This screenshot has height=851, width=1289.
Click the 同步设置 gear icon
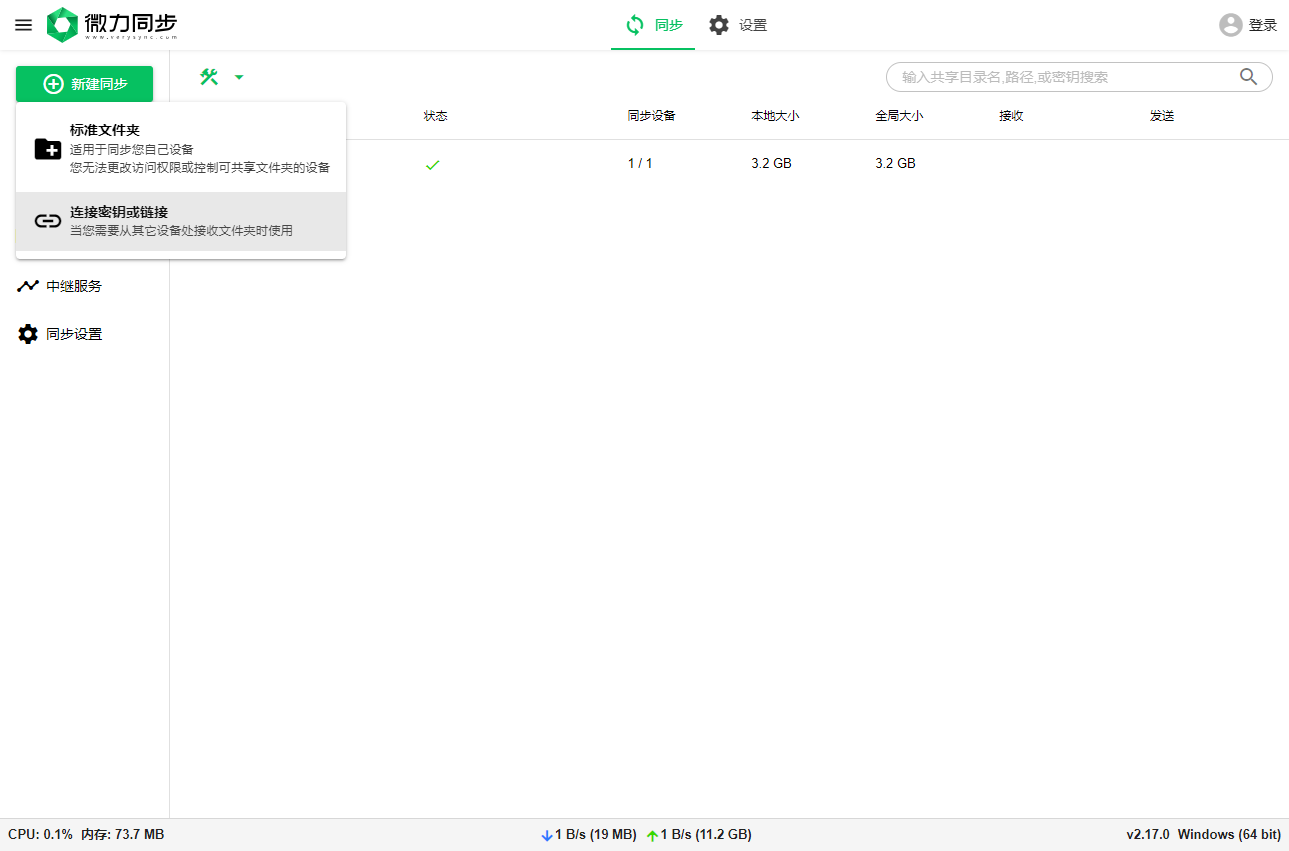click(x=28, y=334)
